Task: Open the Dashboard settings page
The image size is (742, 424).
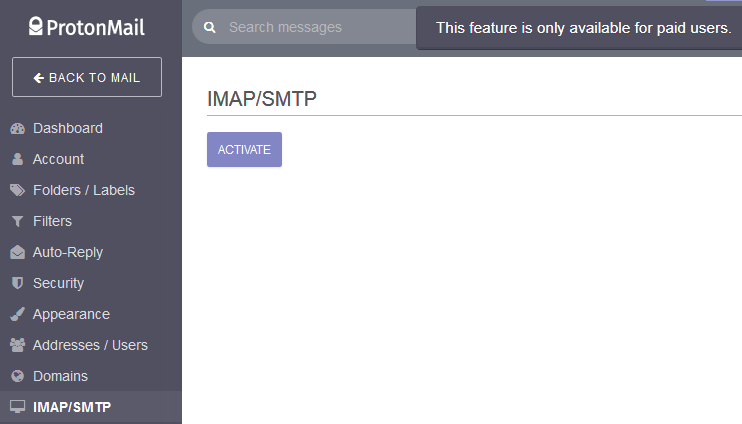Action: (68, 129)
